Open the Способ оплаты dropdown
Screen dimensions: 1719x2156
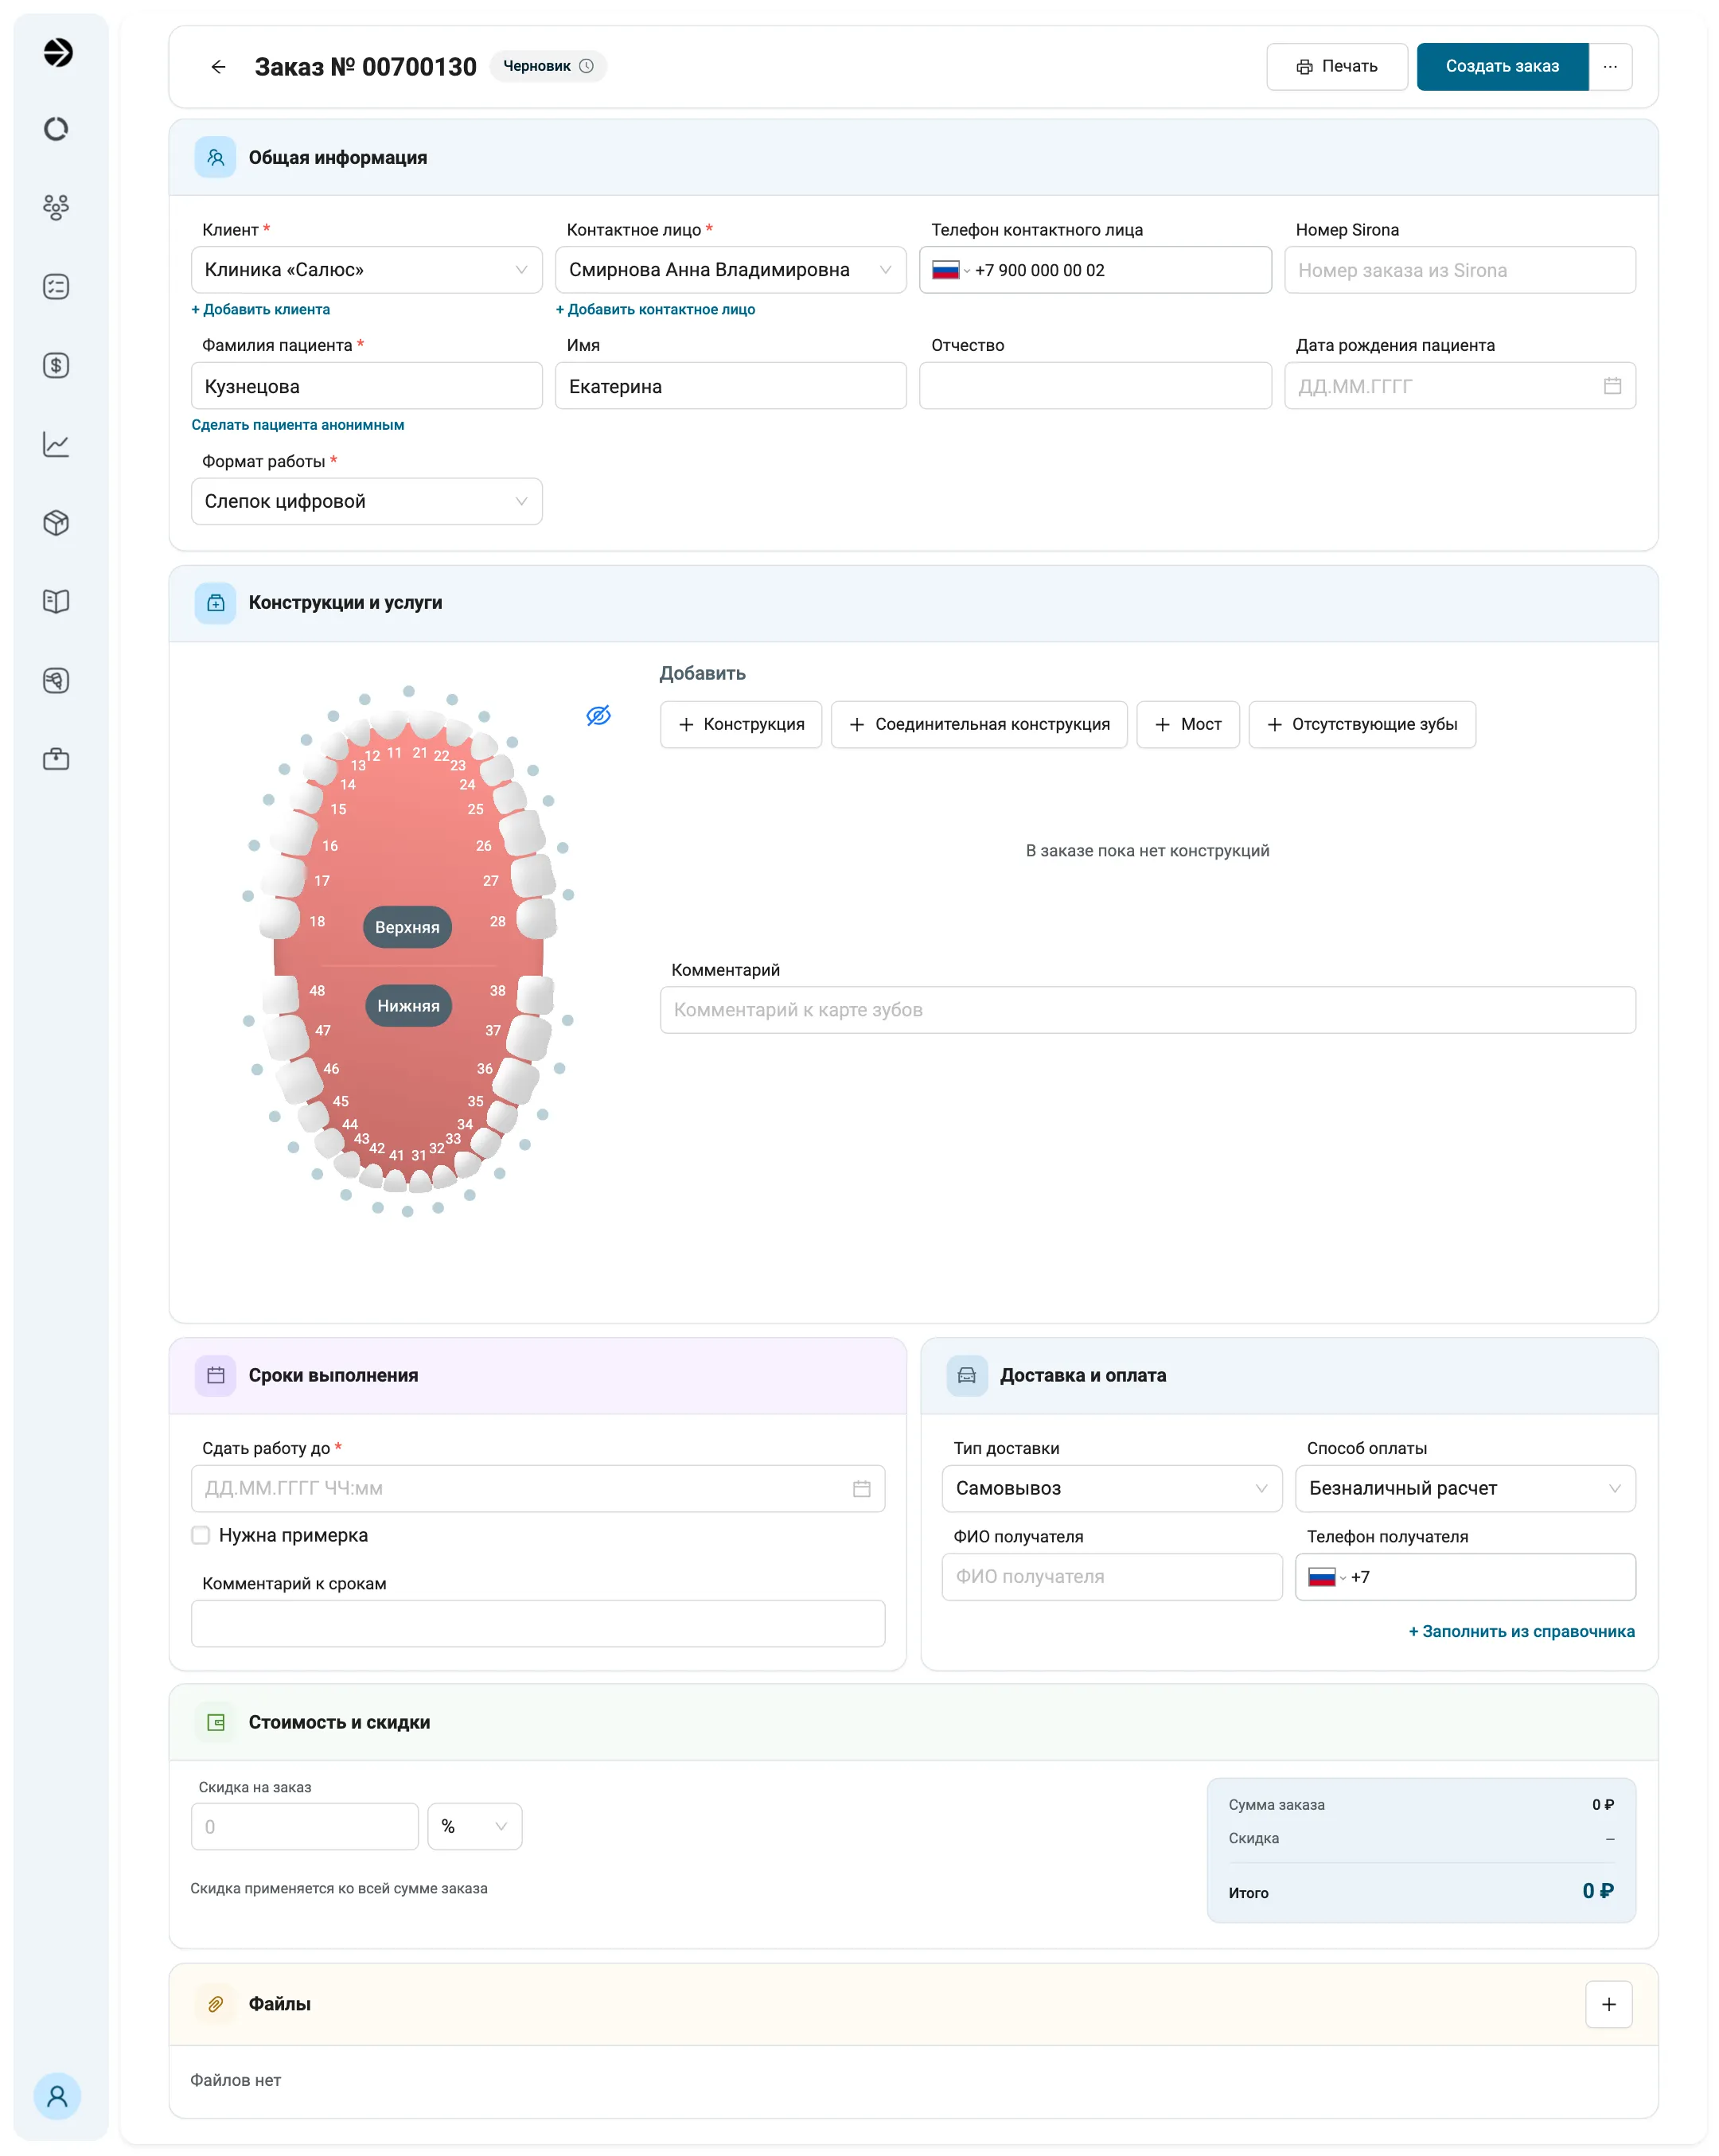(x=1464, y=1488)
